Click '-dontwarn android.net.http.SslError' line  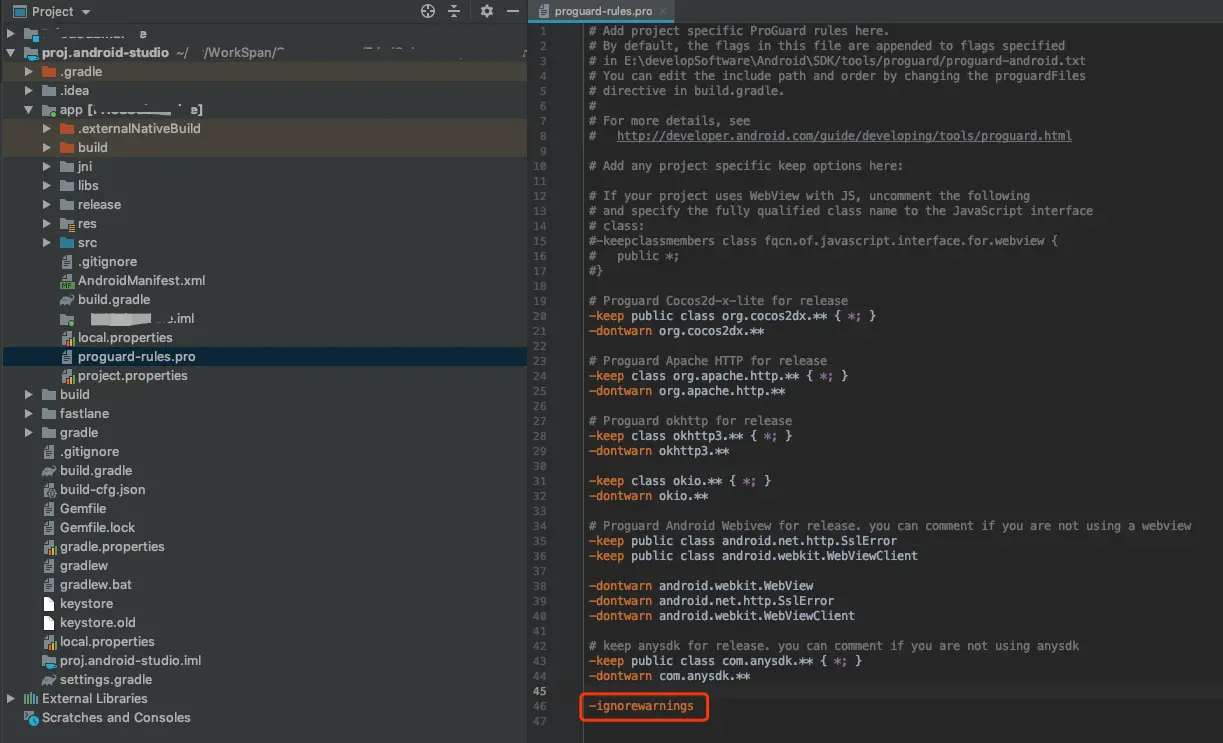point(711,601)
